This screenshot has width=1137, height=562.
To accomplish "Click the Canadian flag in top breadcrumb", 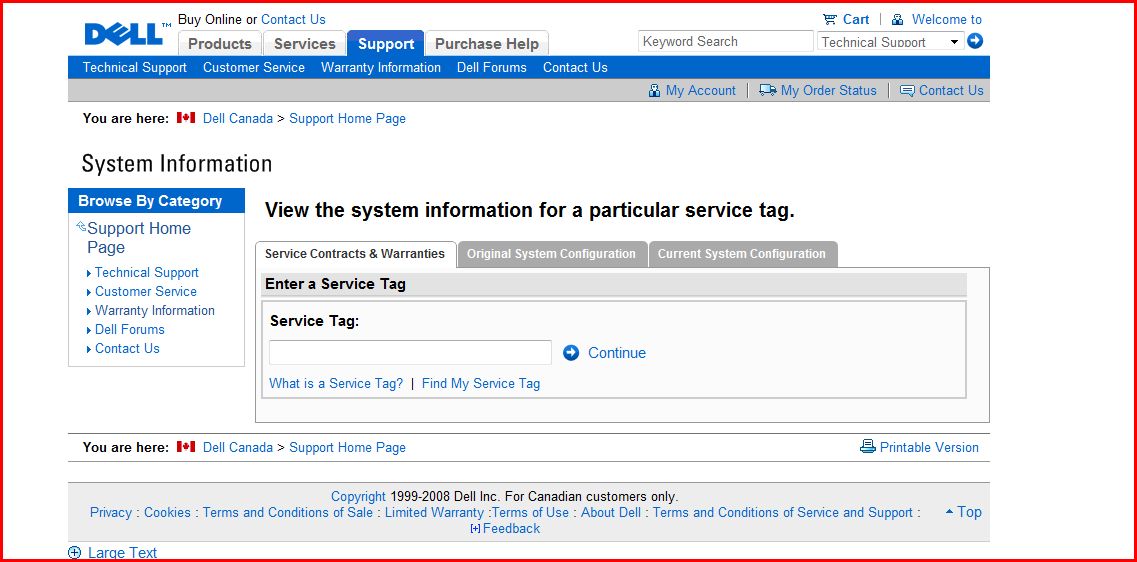I will (x=186, y=117).
